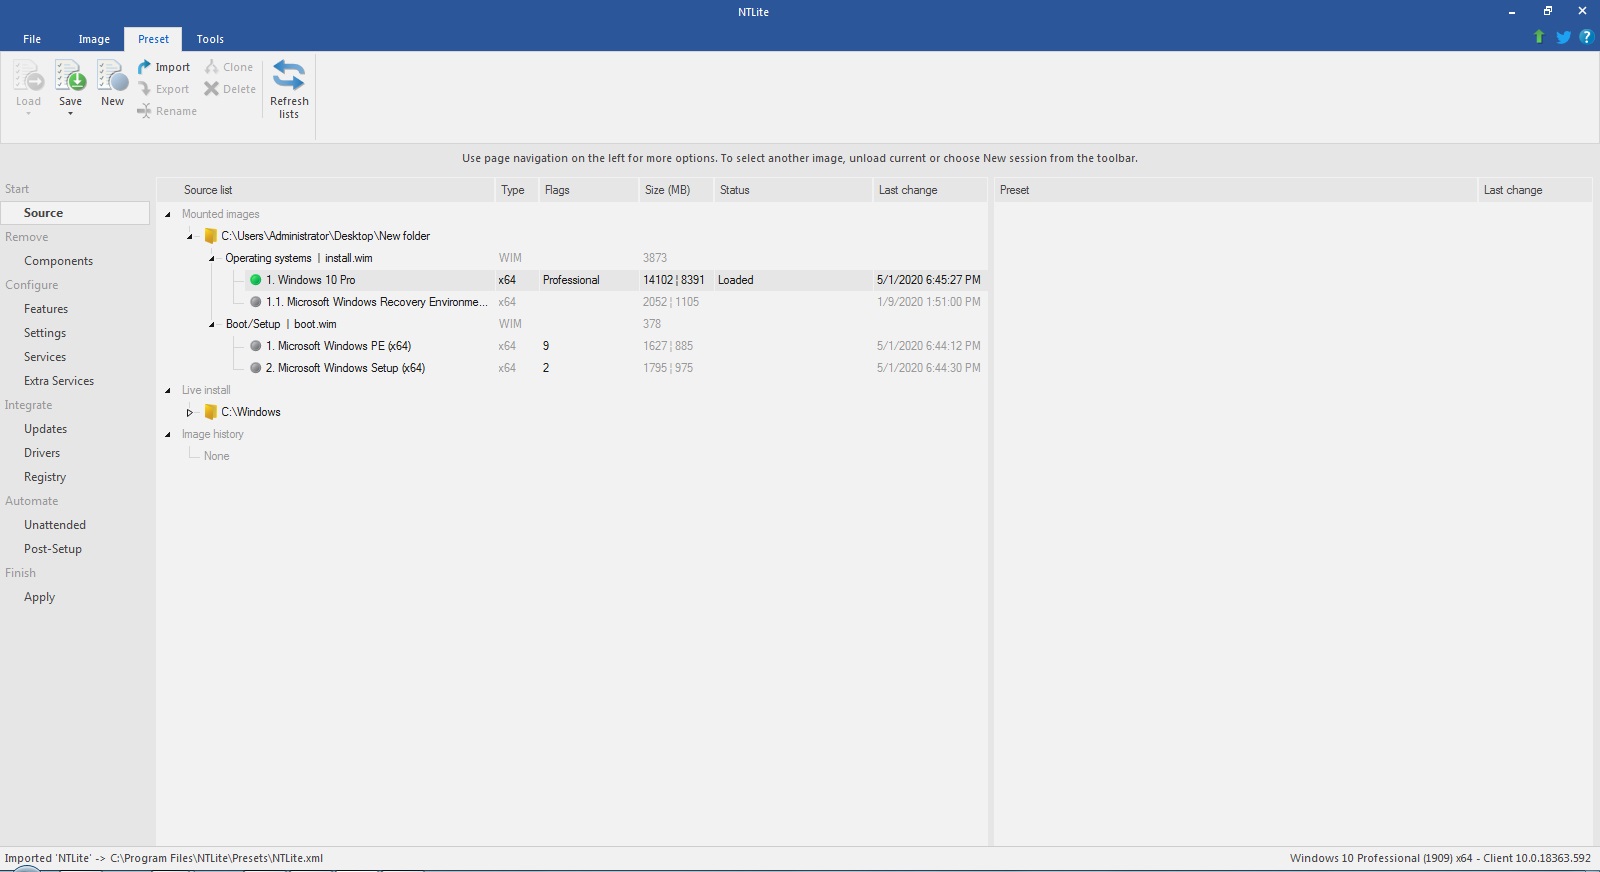Open the Help question mark icon

coord(1586,37)
